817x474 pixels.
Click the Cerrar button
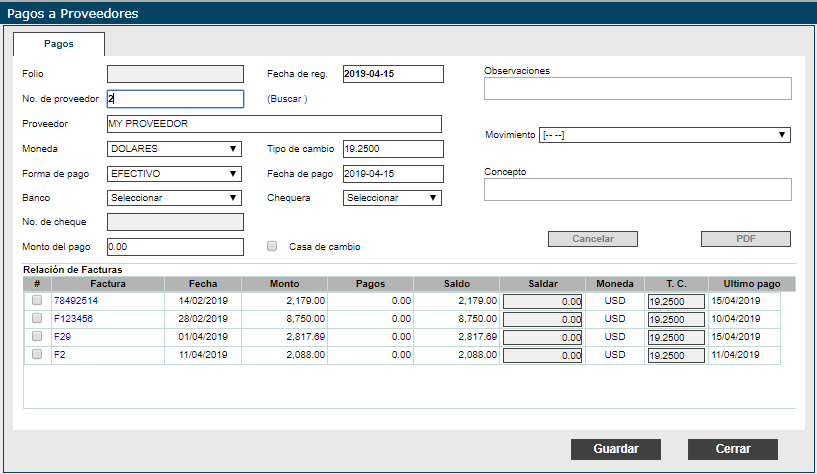click(x=732, y=449)
